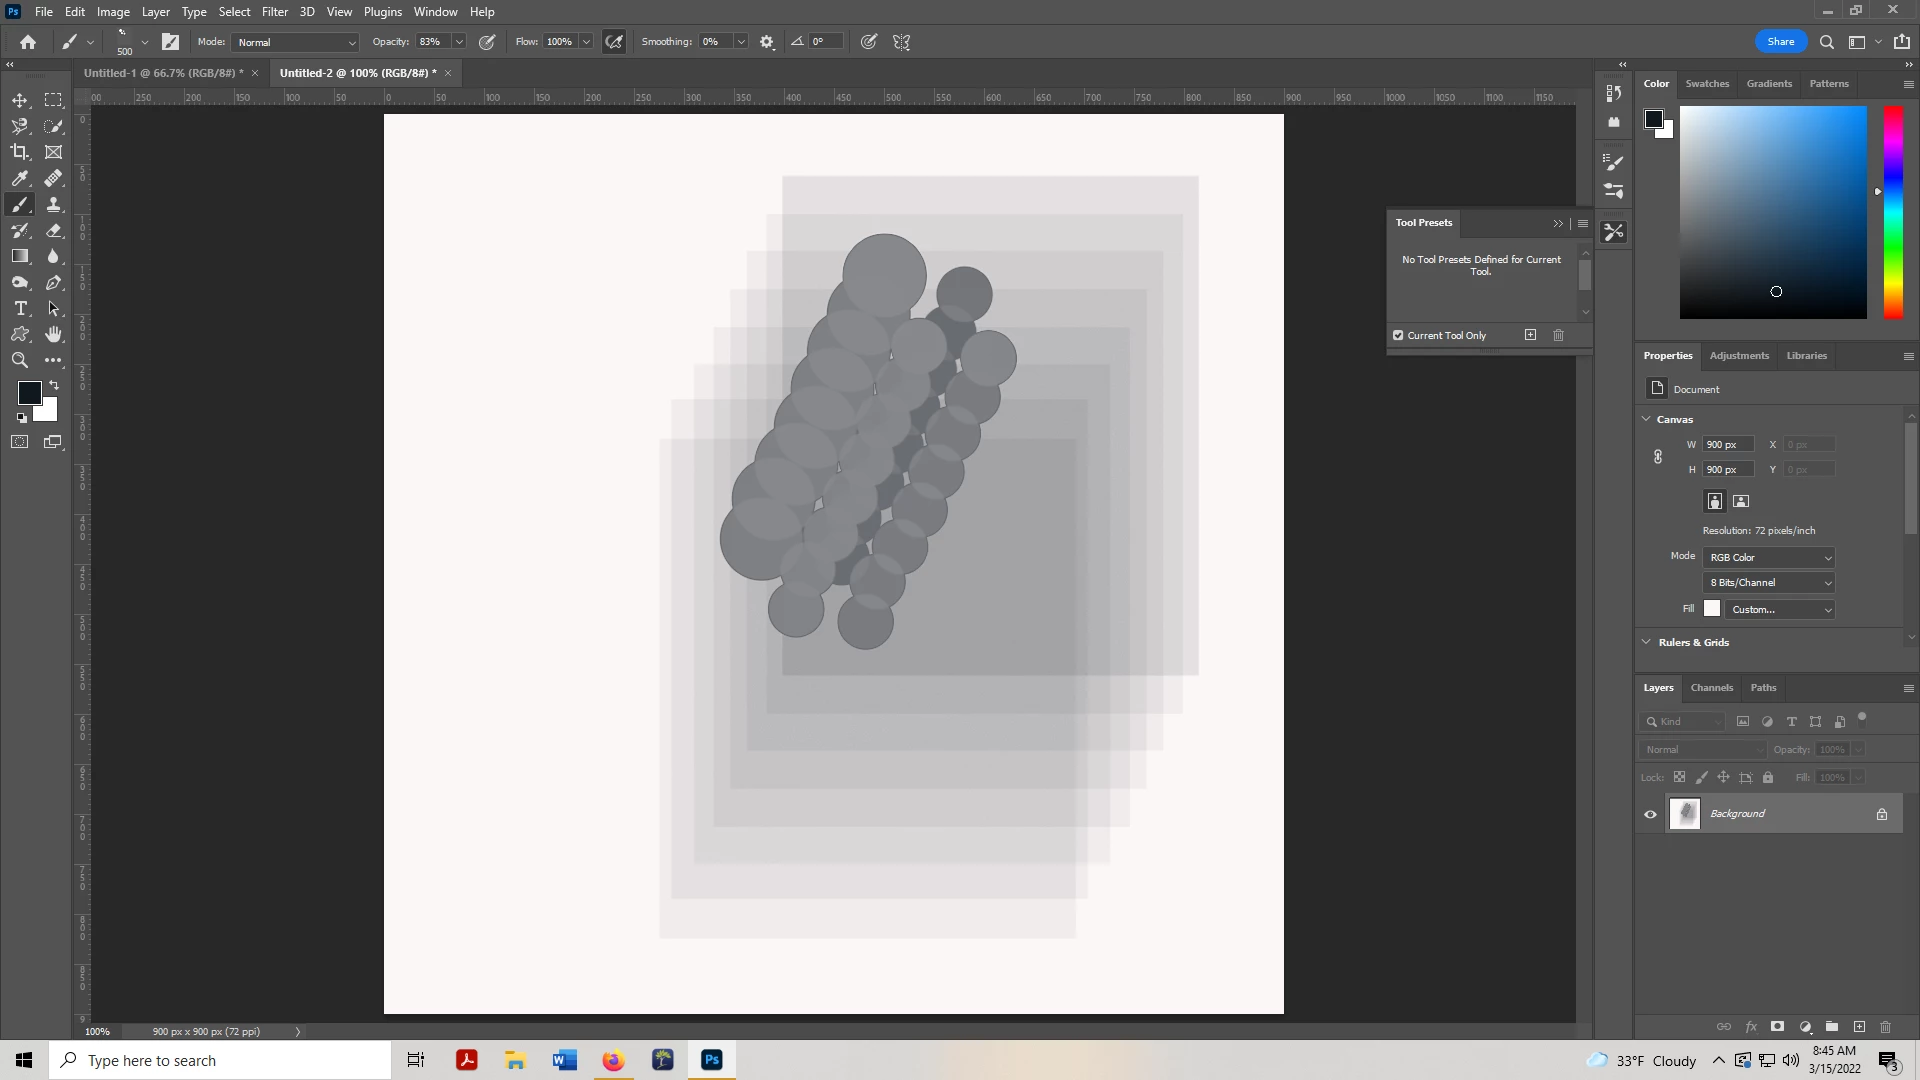Select the Eraser tool
Image resolution: width=1920 pixels, height=1080 pixels.
pyautogui.click(x=54, y=230)
